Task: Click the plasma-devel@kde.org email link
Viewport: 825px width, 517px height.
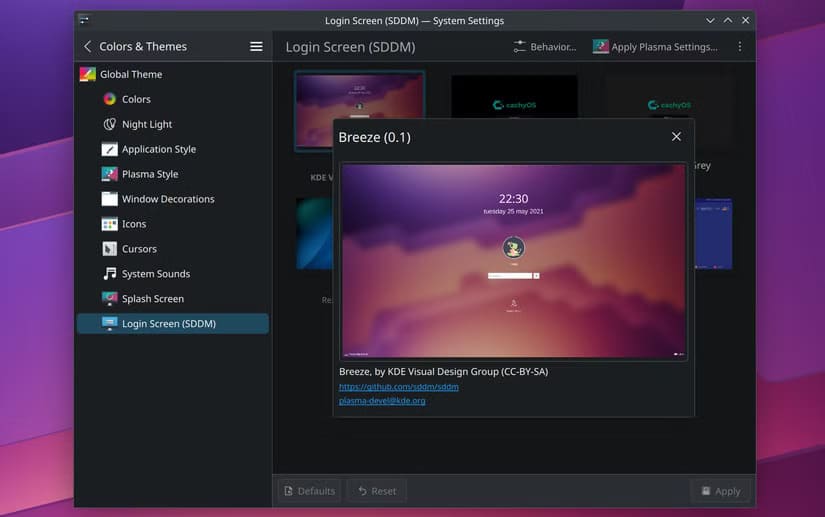Action: coord(382,400)
